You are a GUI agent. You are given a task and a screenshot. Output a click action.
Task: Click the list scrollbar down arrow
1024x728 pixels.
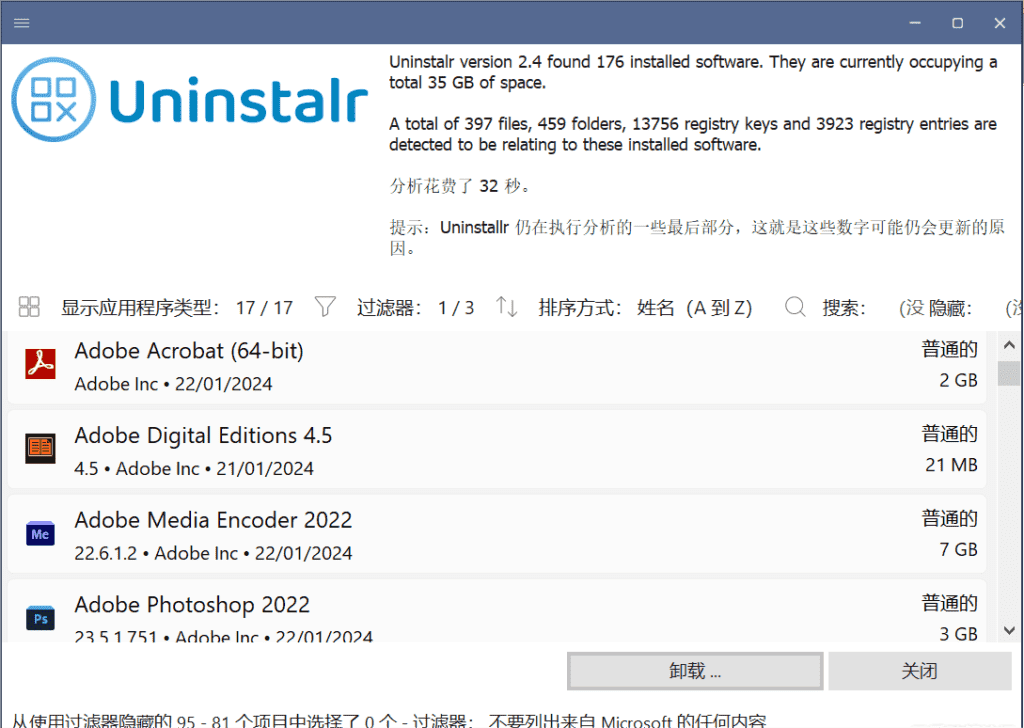point(1008,630)
